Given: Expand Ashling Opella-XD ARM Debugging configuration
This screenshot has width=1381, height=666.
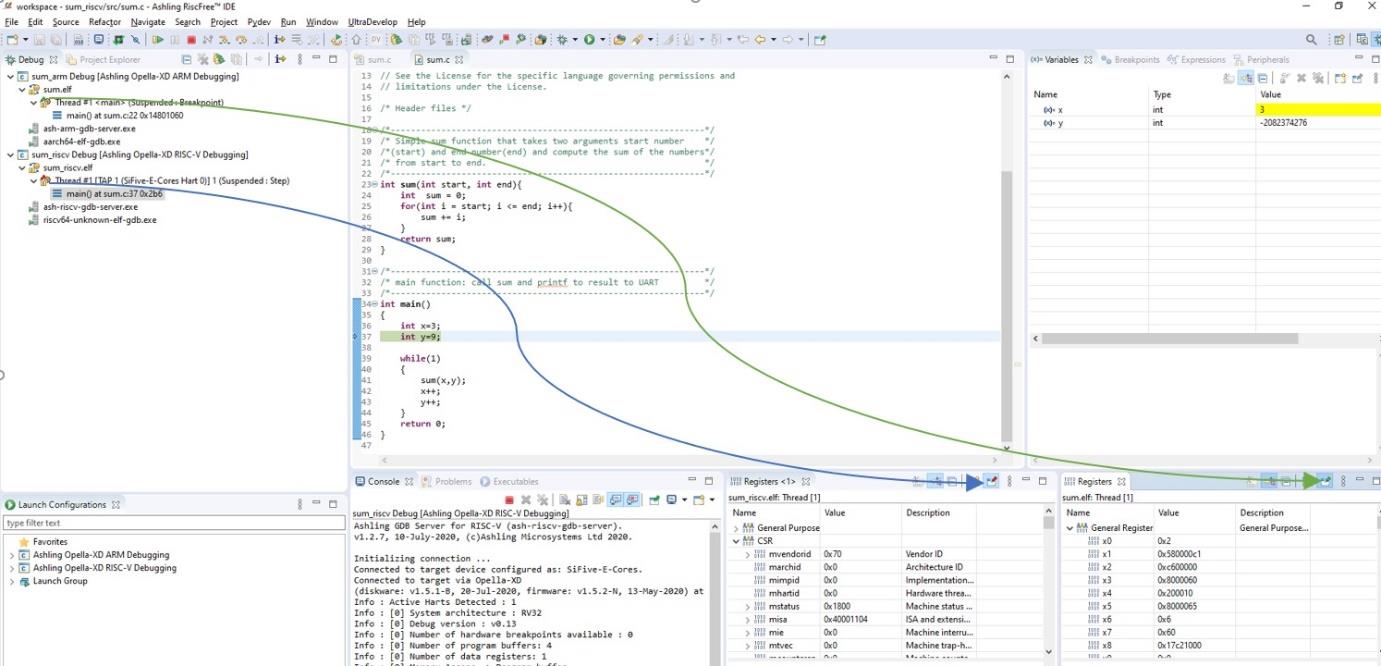Looking at the screenshot, I should (x=11, y=554).
